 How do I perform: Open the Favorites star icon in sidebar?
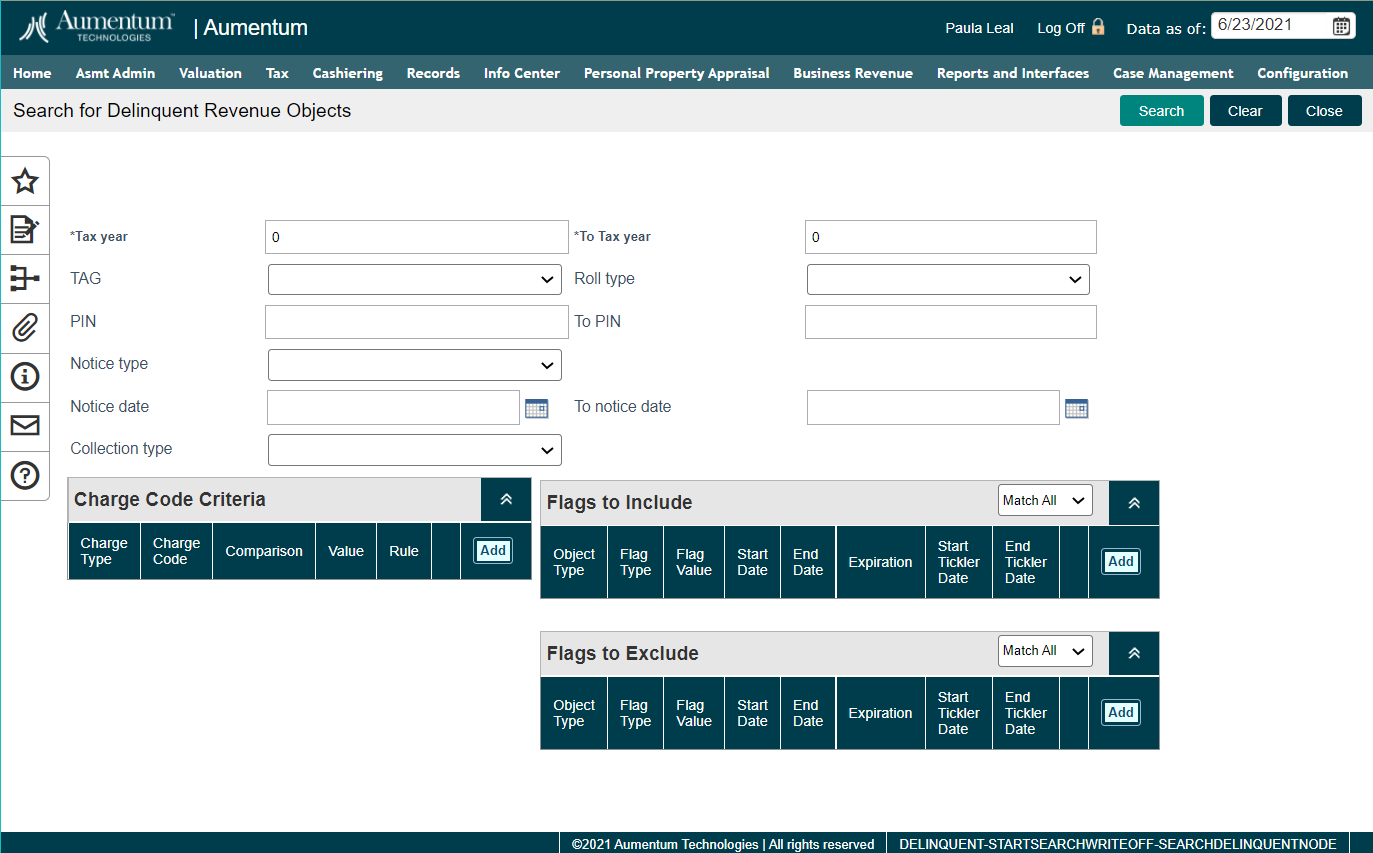pyautogui.click(x=25, y=181)
